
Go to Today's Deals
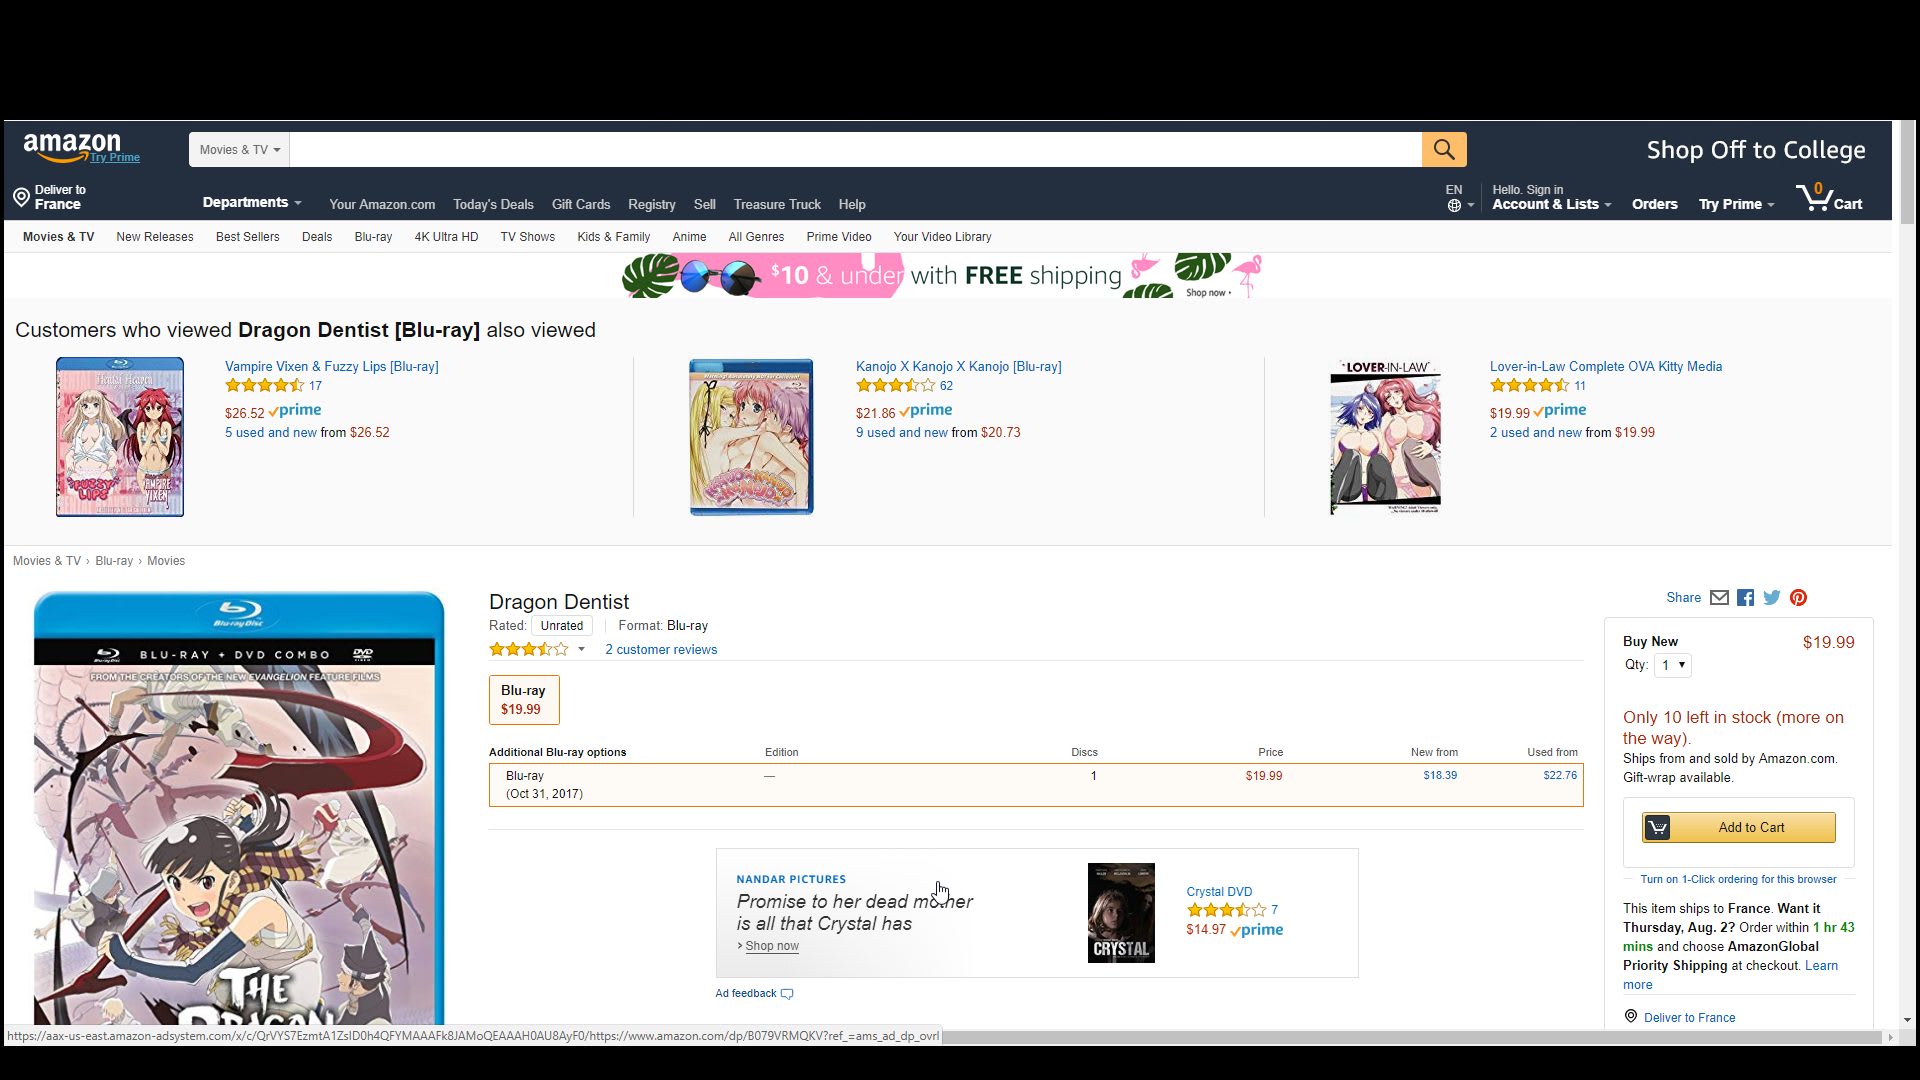pyautogui.click(x=493, y=204)
